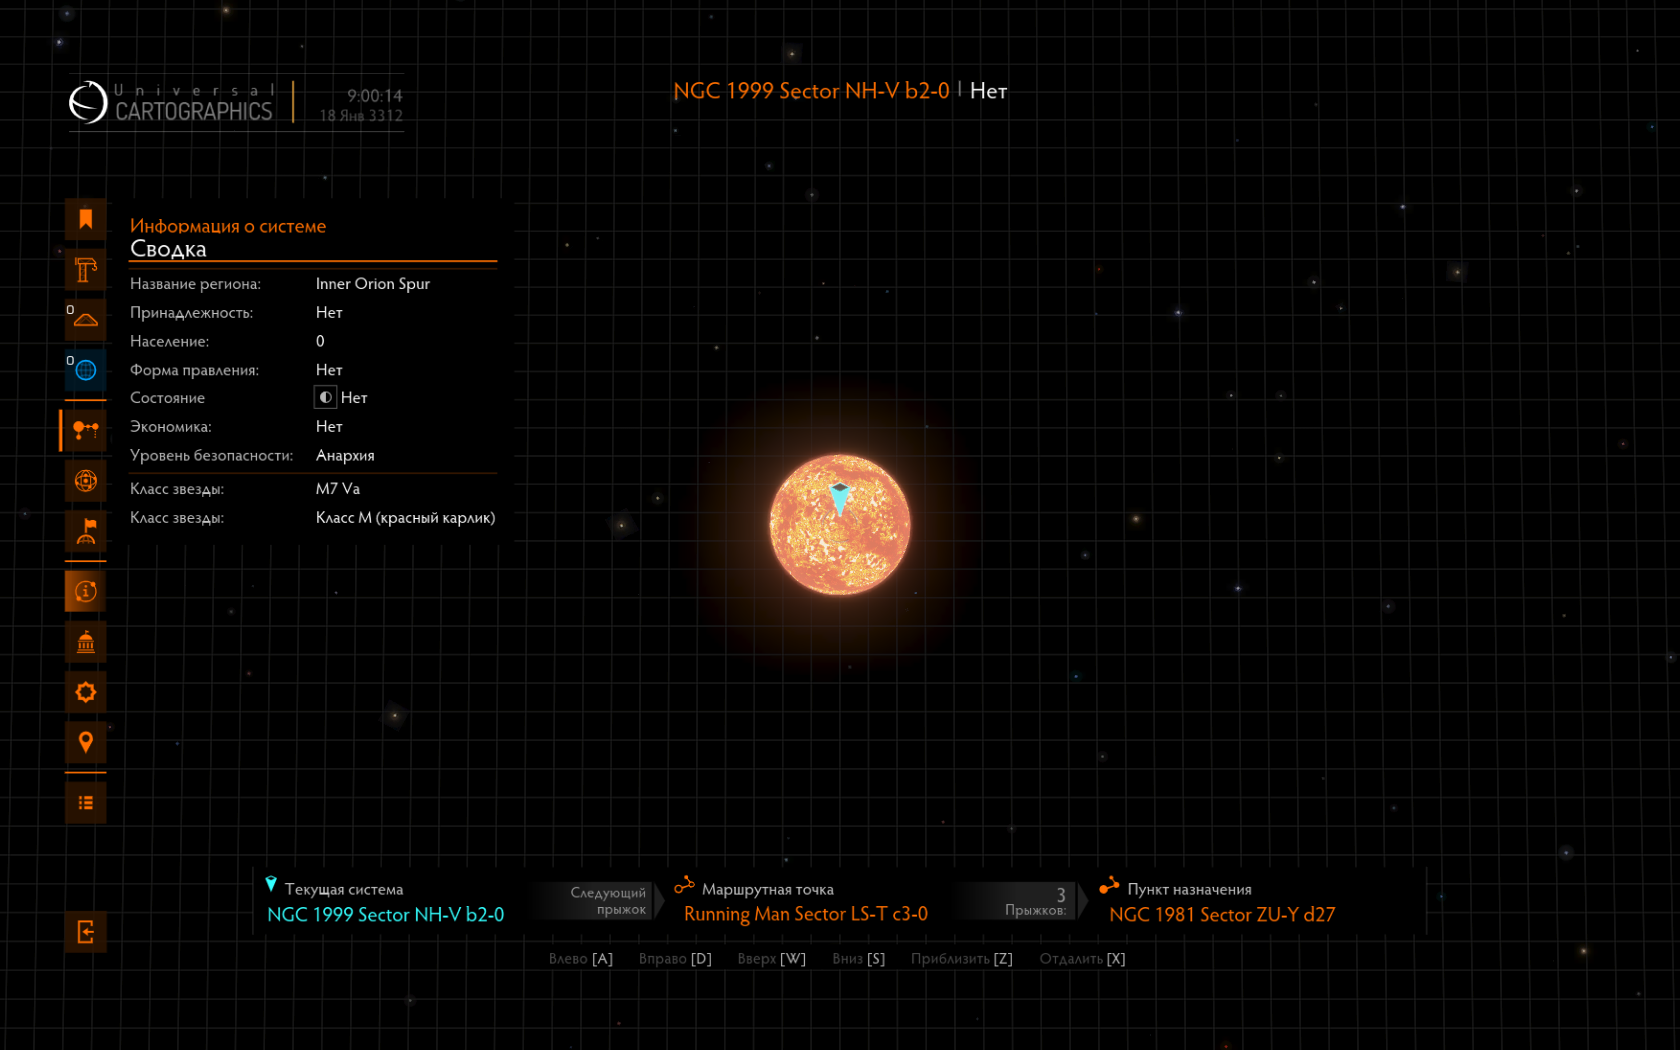Select waypoint Running Man Sector LS-T c3-0

pyautogui.click(x=806, y=915)
